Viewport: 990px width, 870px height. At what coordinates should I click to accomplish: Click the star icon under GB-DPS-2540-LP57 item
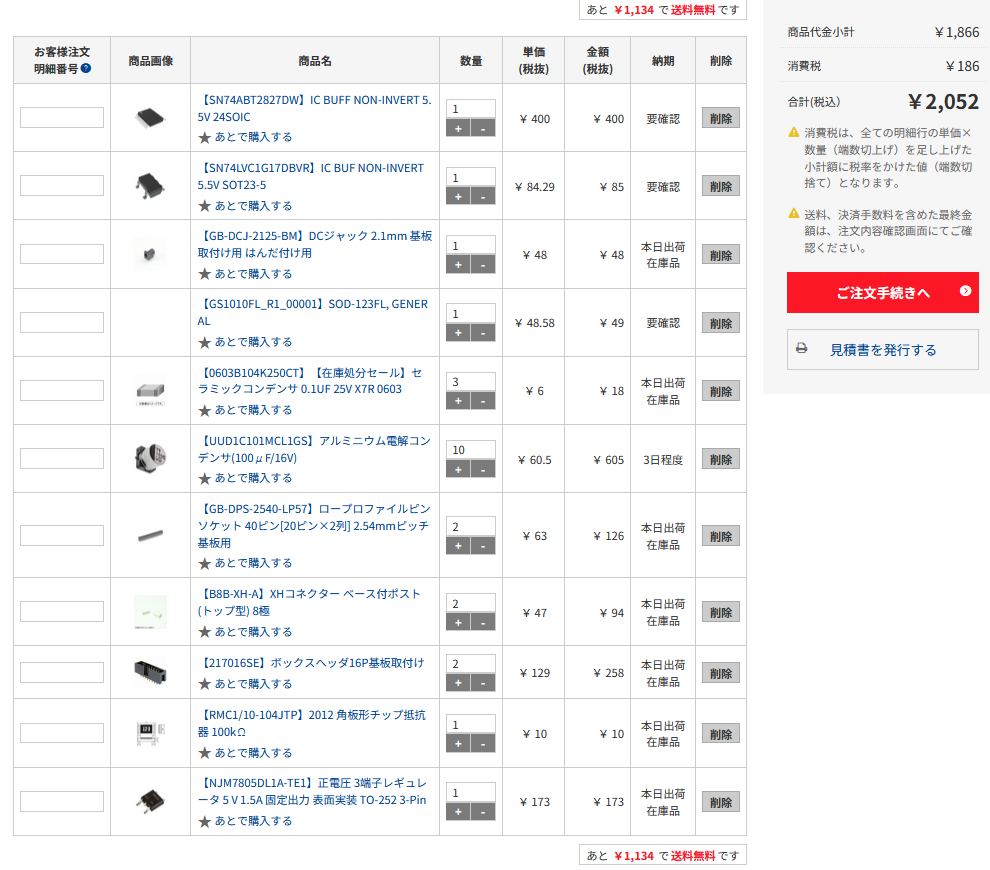[x=204, y=563]
